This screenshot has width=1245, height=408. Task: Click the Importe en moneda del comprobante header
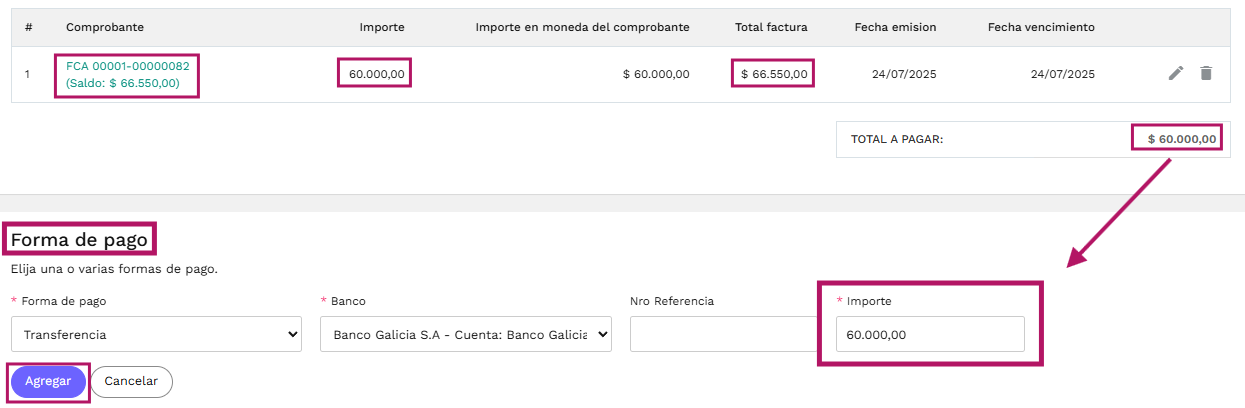pos(583,27)
